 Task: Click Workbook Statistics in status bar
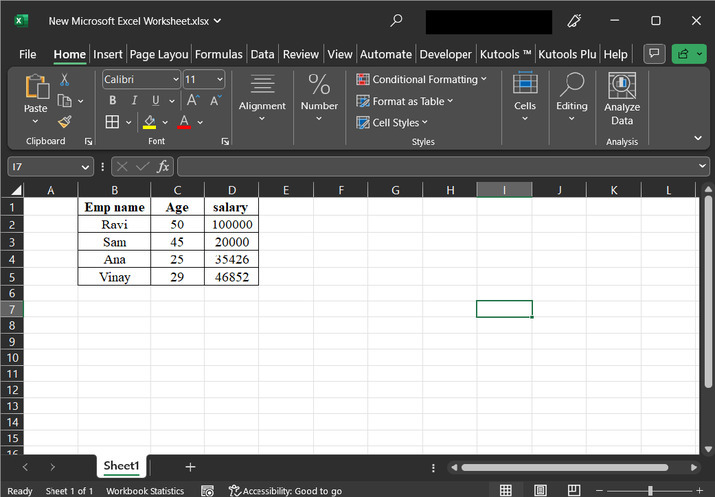click(x=145, y=491)
